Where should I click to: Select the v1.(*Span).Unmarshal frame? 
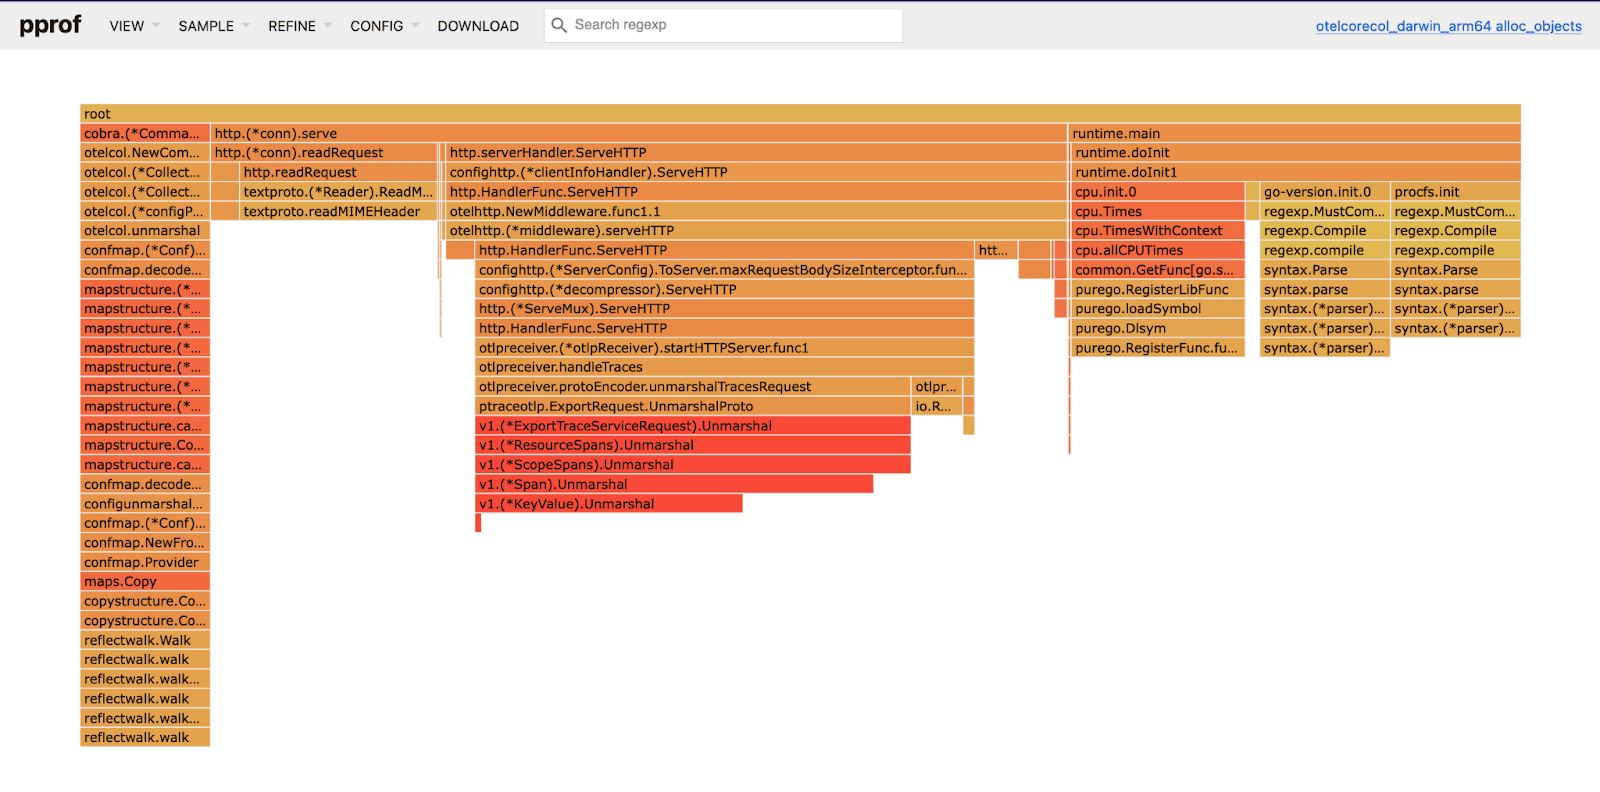(674, 484)
